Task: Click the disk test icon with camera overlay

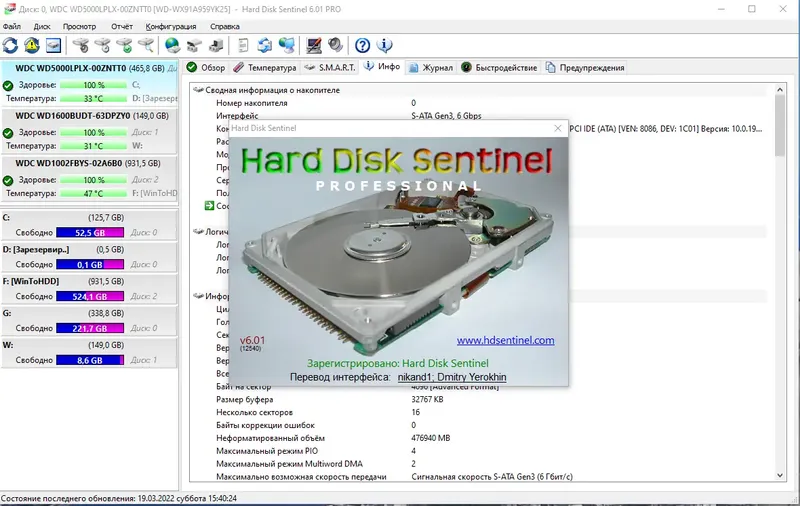Action: pos(81,45)
